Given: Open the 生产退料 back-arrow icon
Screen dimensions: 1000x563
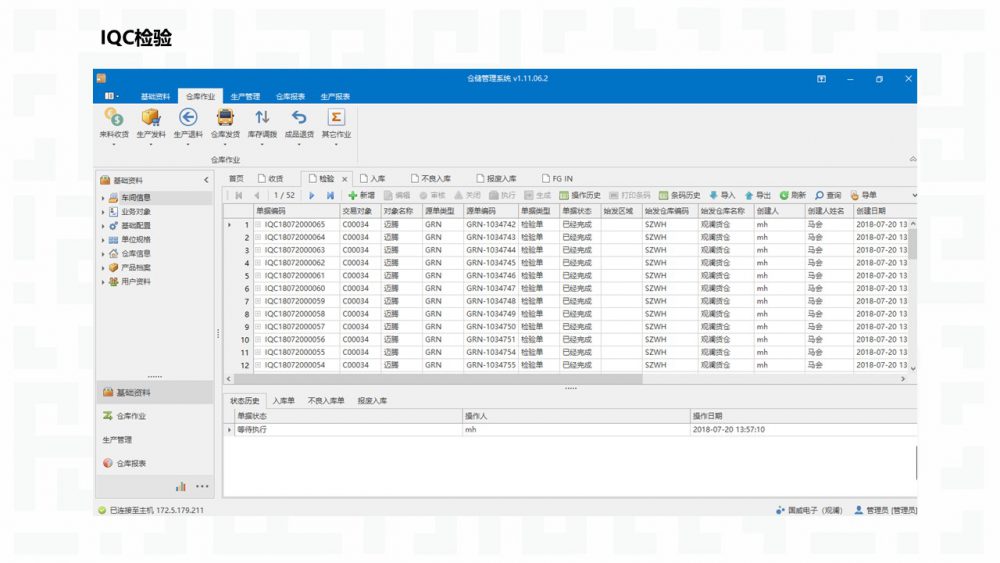Looking at the screenshot, I should point(188,118).
